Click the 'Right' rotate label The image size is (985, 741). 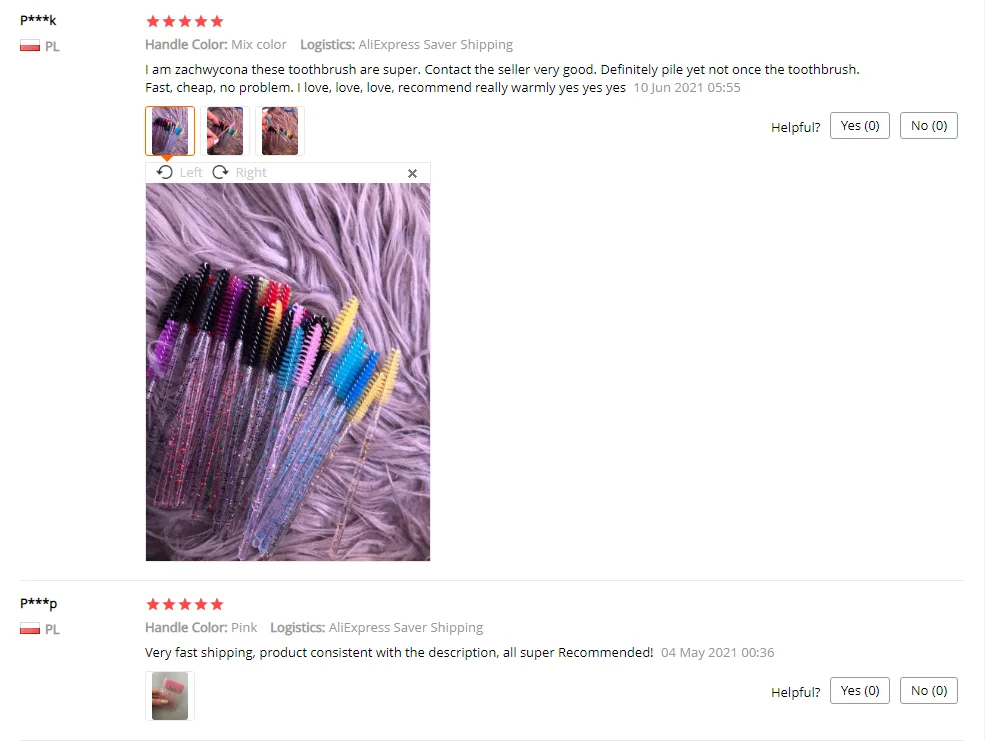[x=251, y=172]
